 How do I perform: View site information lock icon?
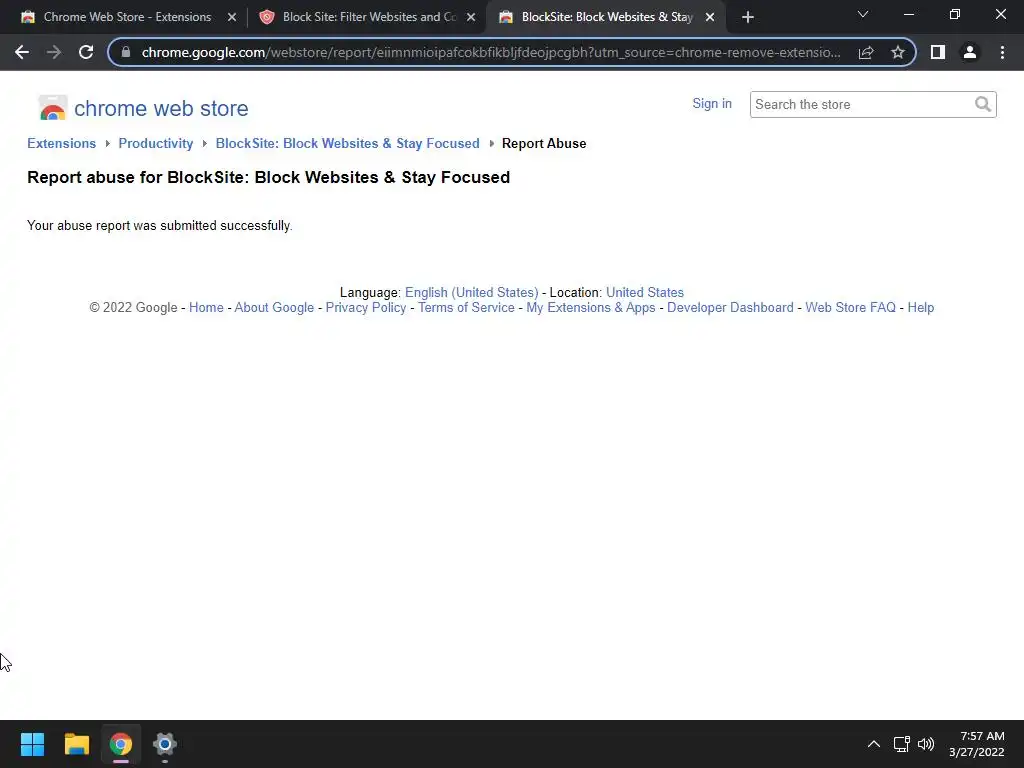pos(126,52)
